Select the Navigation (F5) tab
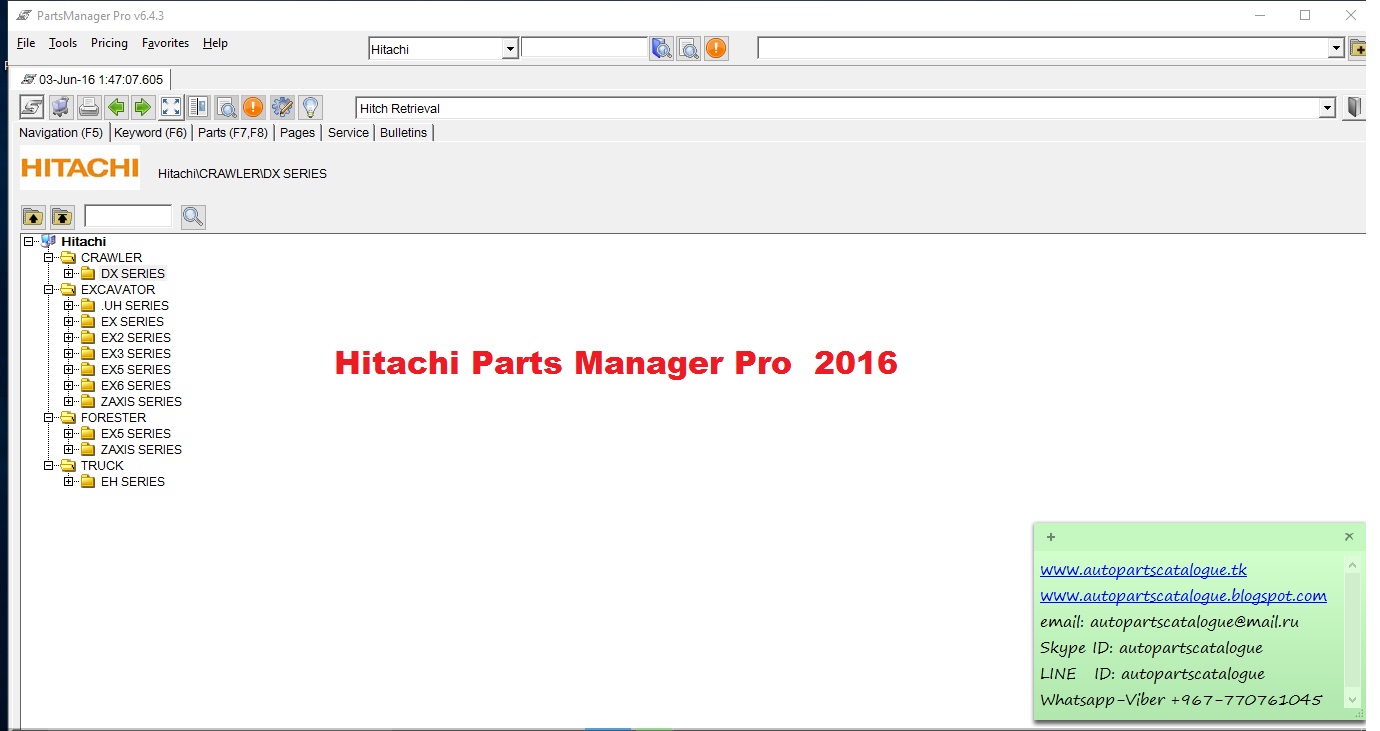 (x=61, y=132)
